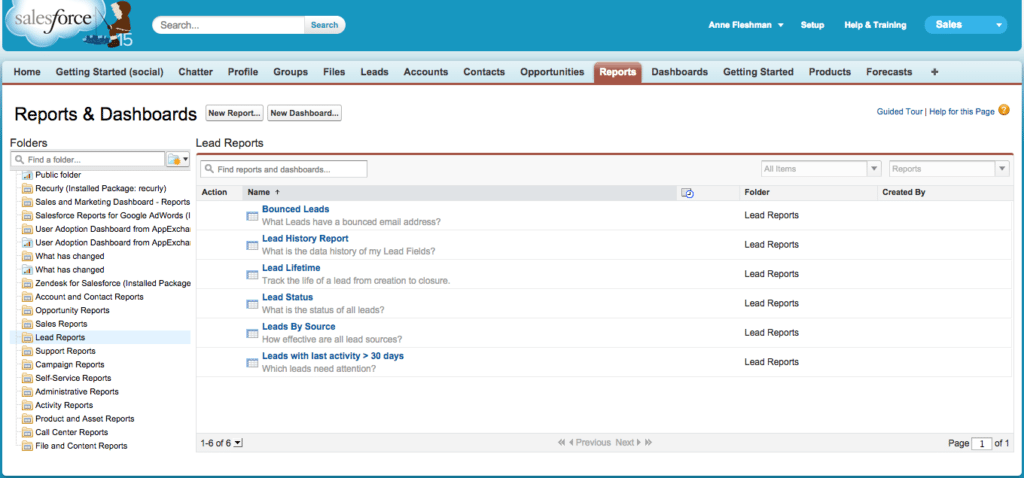The height and width of the screenshot is (478, 1024).
Task: Click the Call Center Reports folder icon
Action: click(27, 432)
